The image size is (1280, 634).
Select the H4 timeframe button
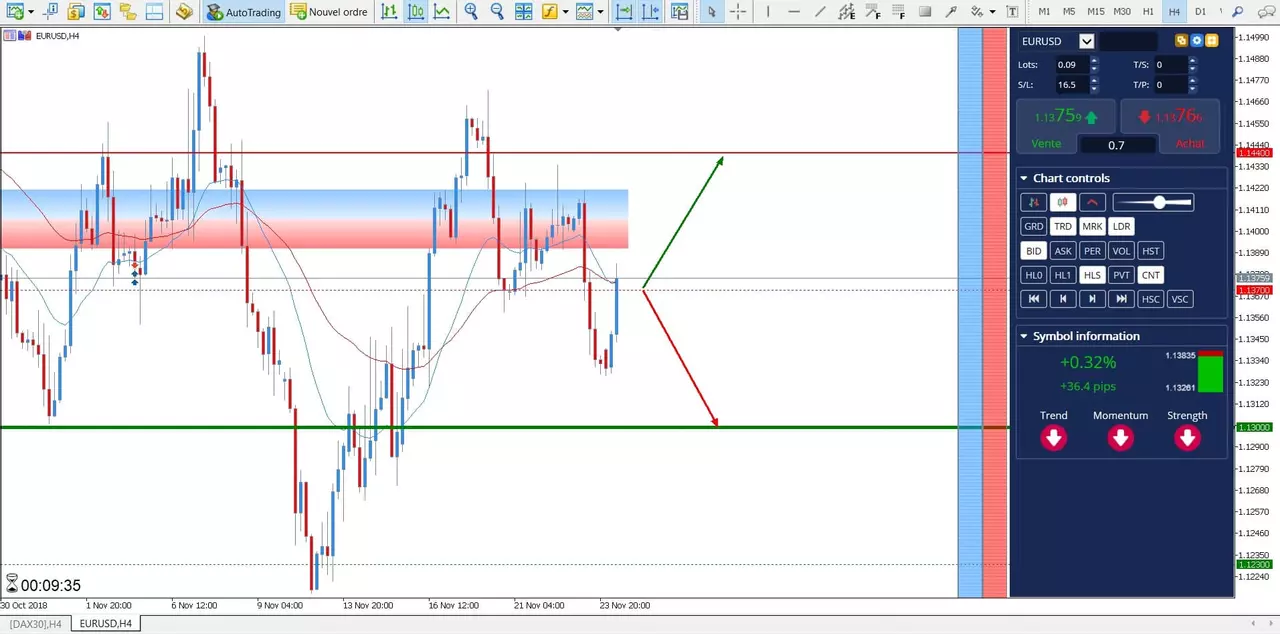click(x=1174, y=12)
